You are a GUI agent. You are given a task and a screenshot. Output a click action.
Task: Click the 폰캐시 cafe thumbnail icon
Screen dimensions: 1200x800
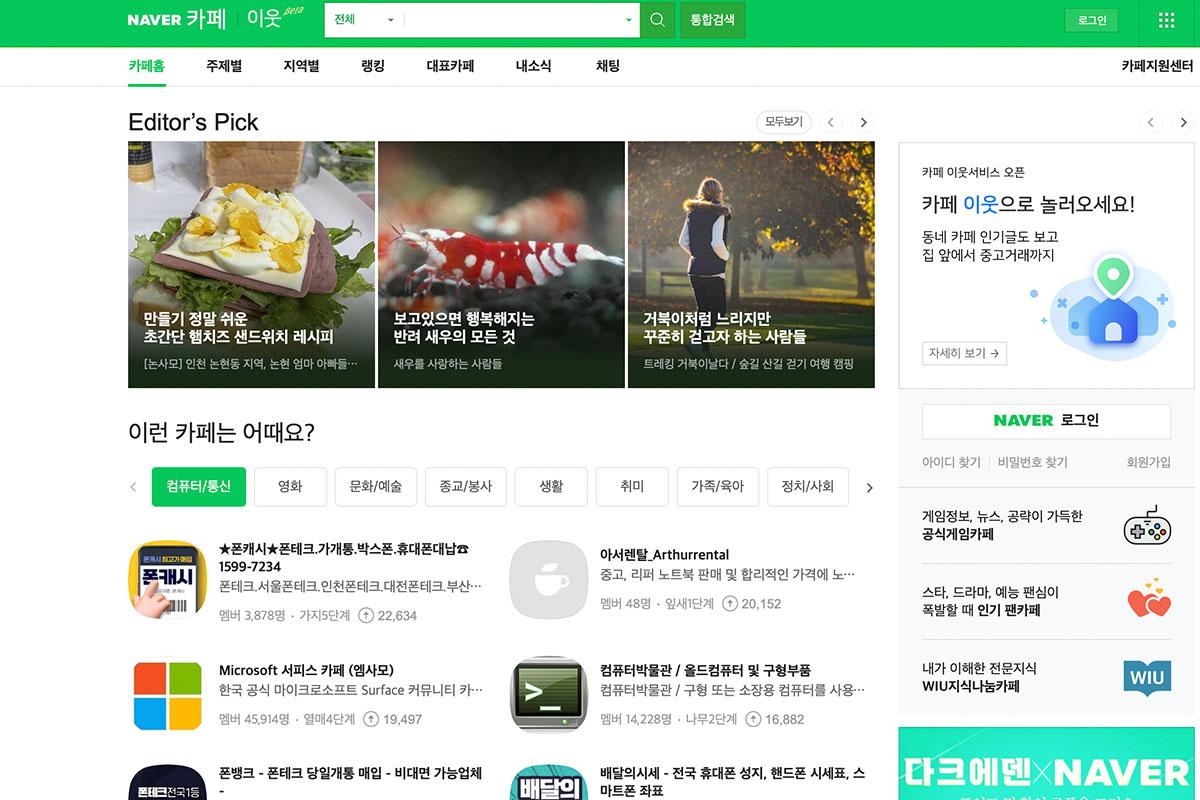(168, 579)
